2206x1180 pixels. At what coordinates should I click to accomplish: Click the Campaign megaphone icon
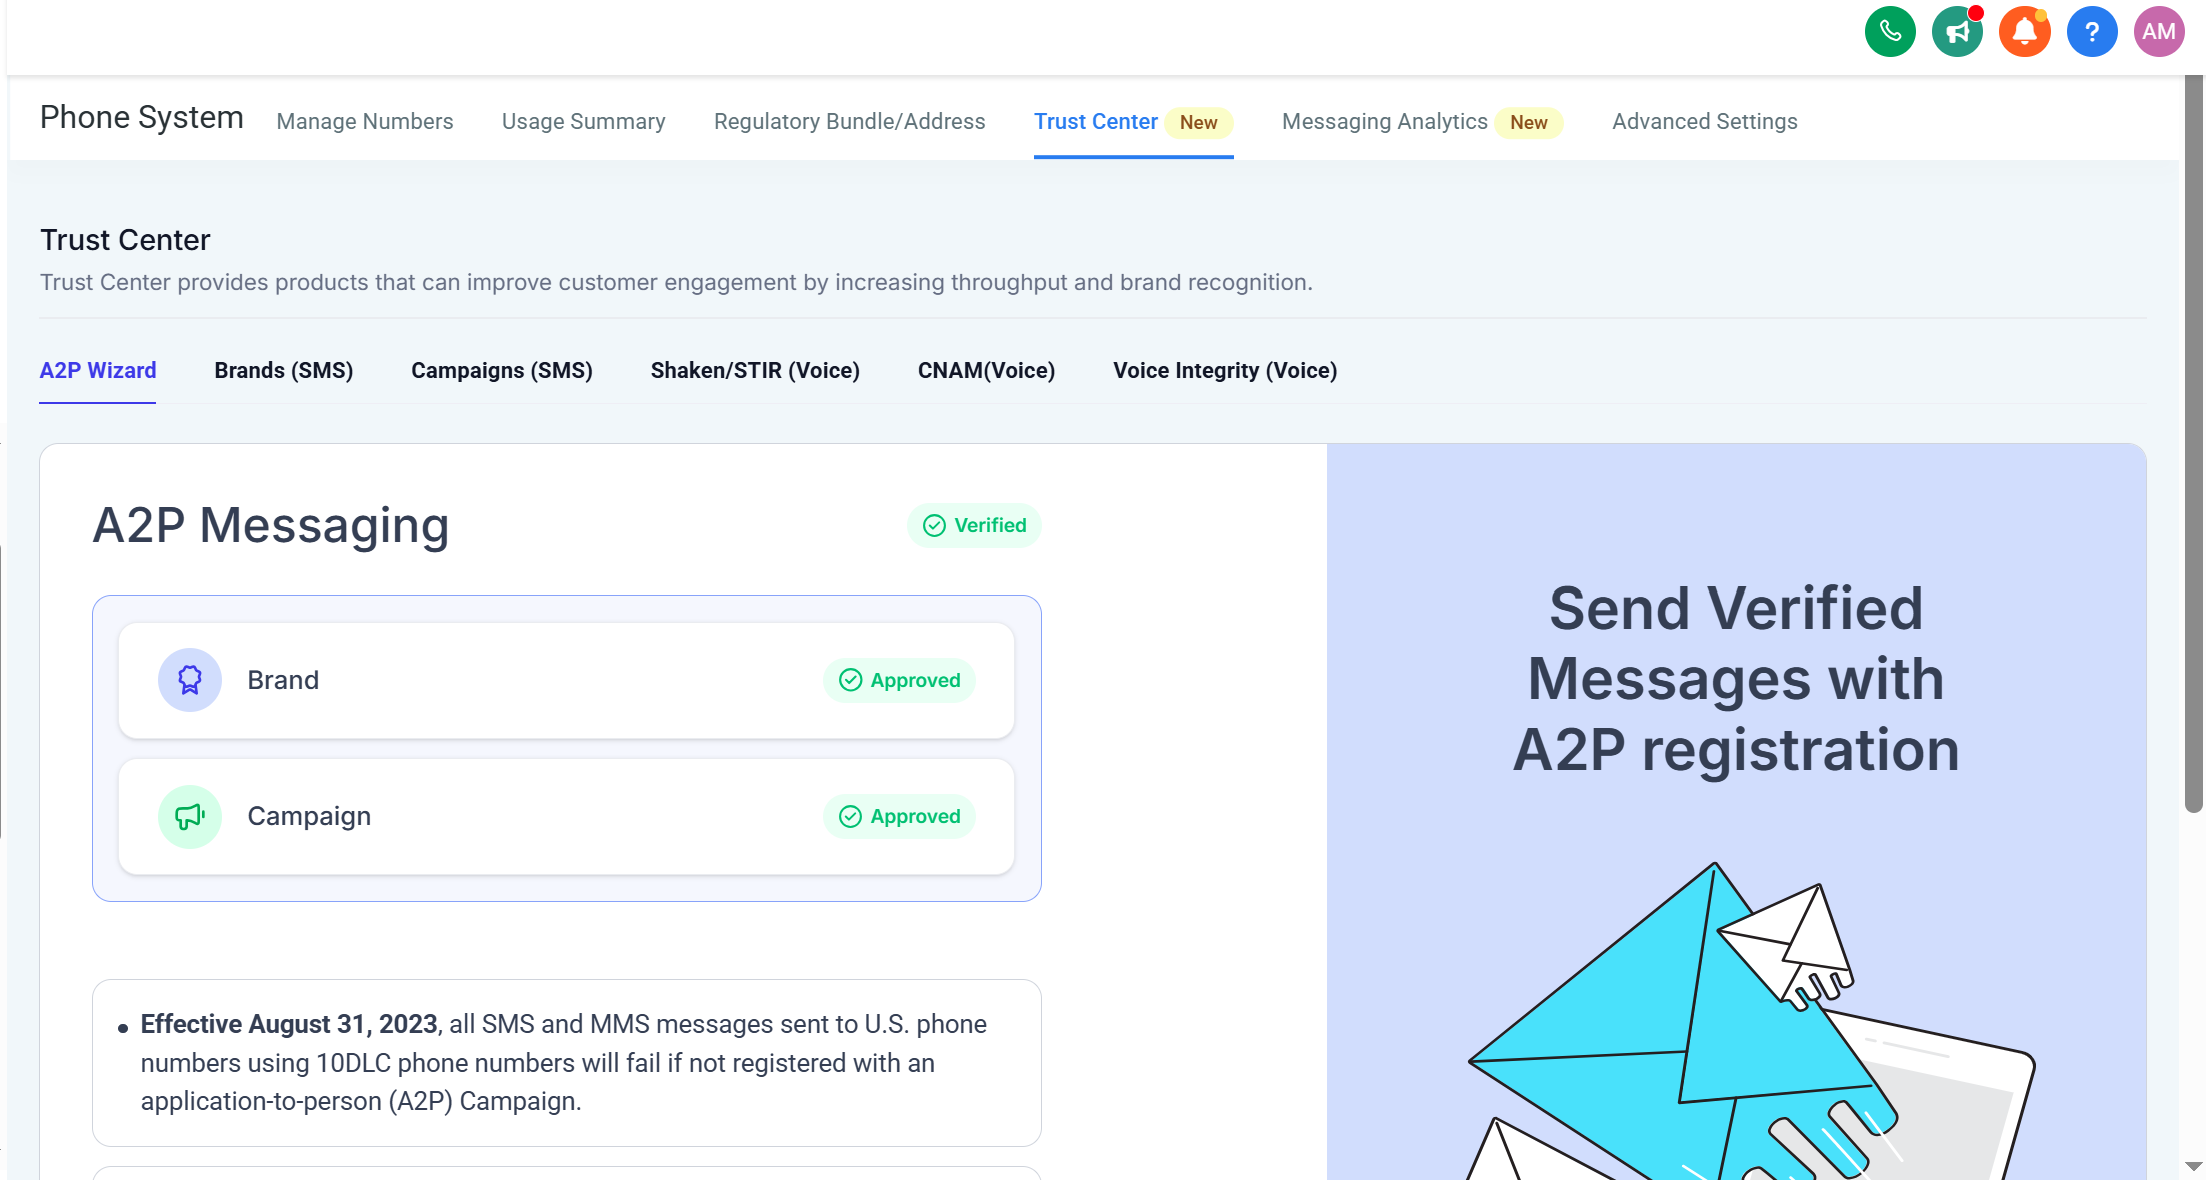pos(190,817)
